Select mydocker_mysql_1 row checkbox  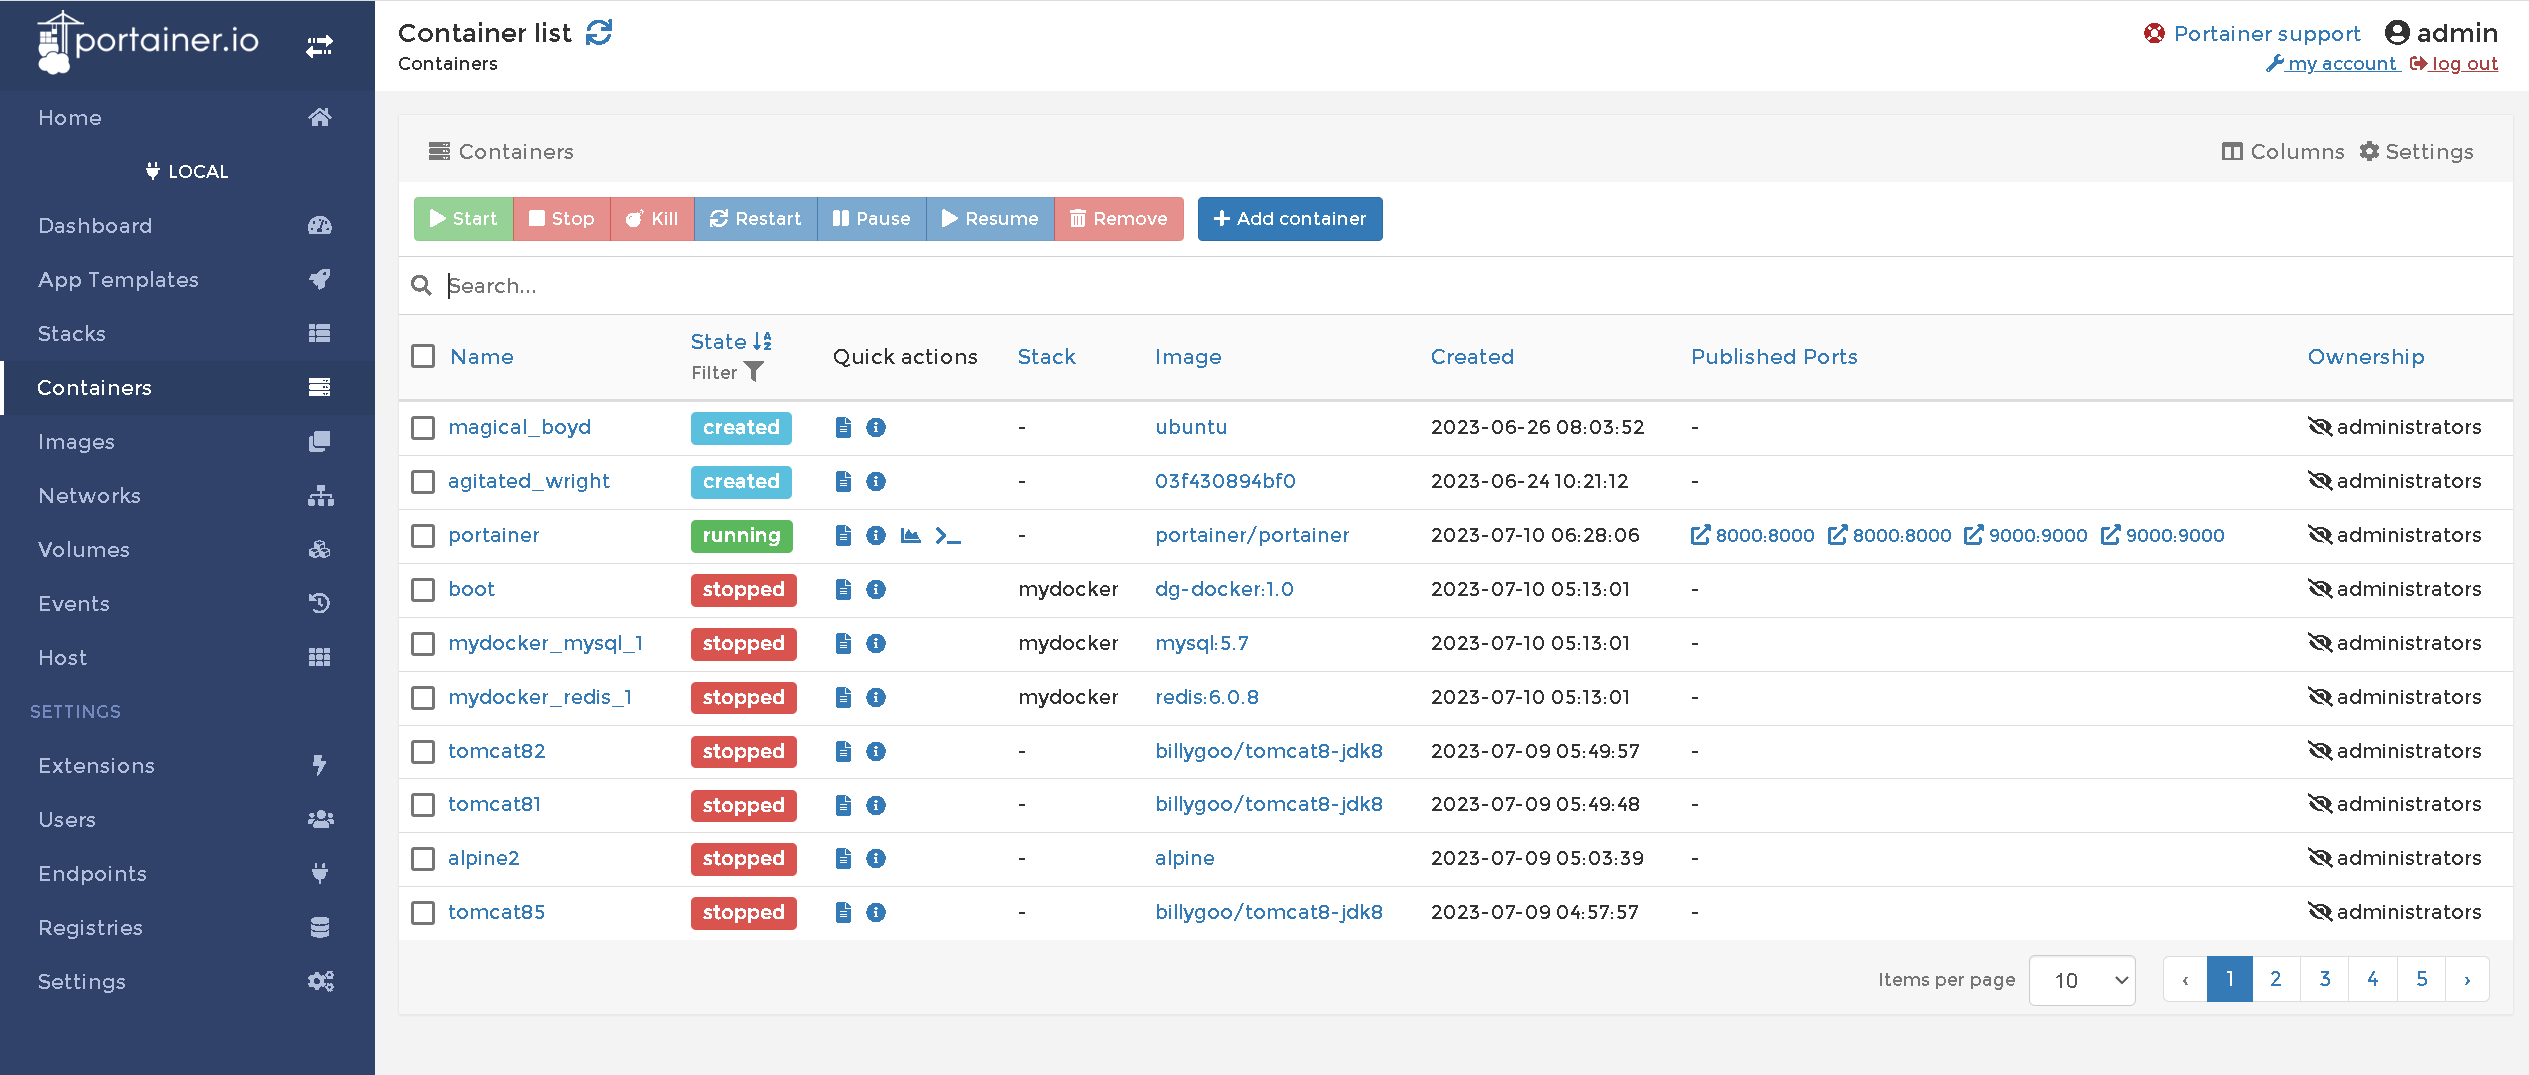[x=423, y=644]
